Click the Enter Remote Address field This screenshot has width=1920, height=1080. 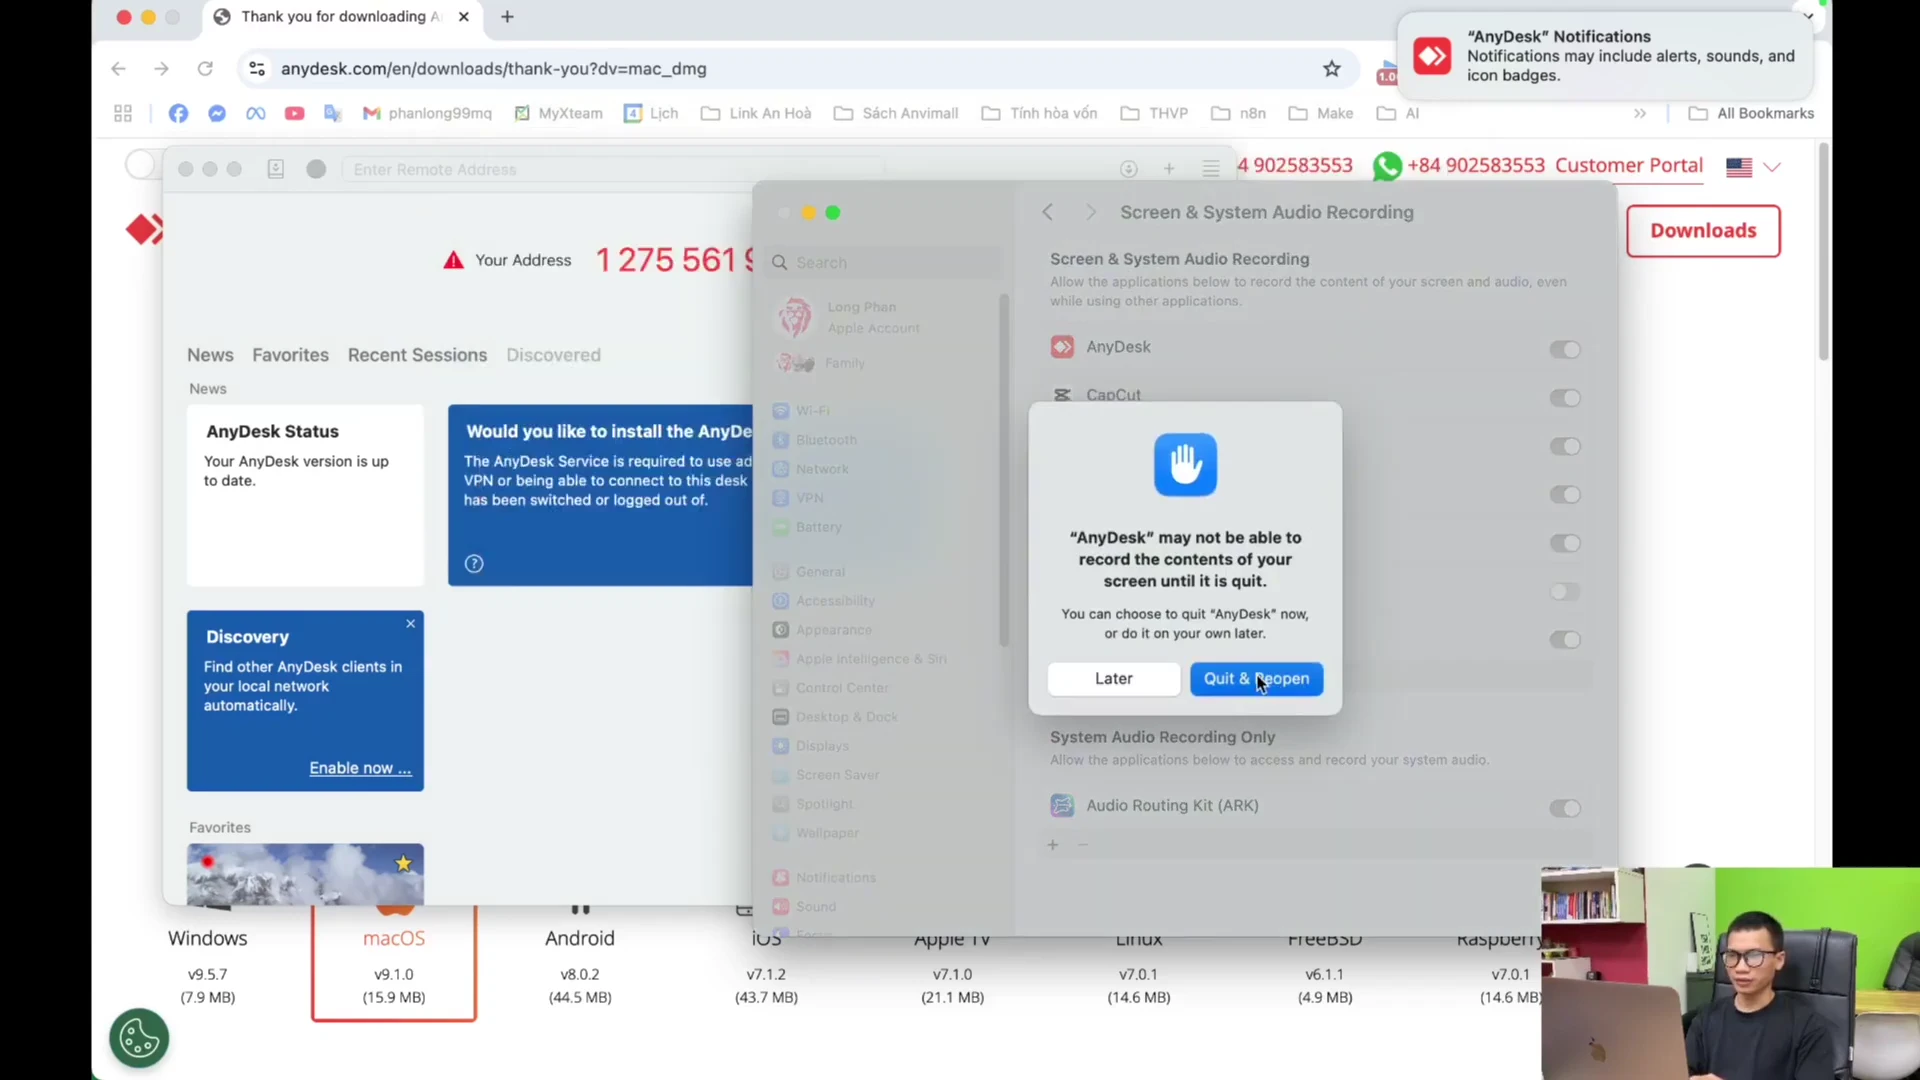(610, 169)
